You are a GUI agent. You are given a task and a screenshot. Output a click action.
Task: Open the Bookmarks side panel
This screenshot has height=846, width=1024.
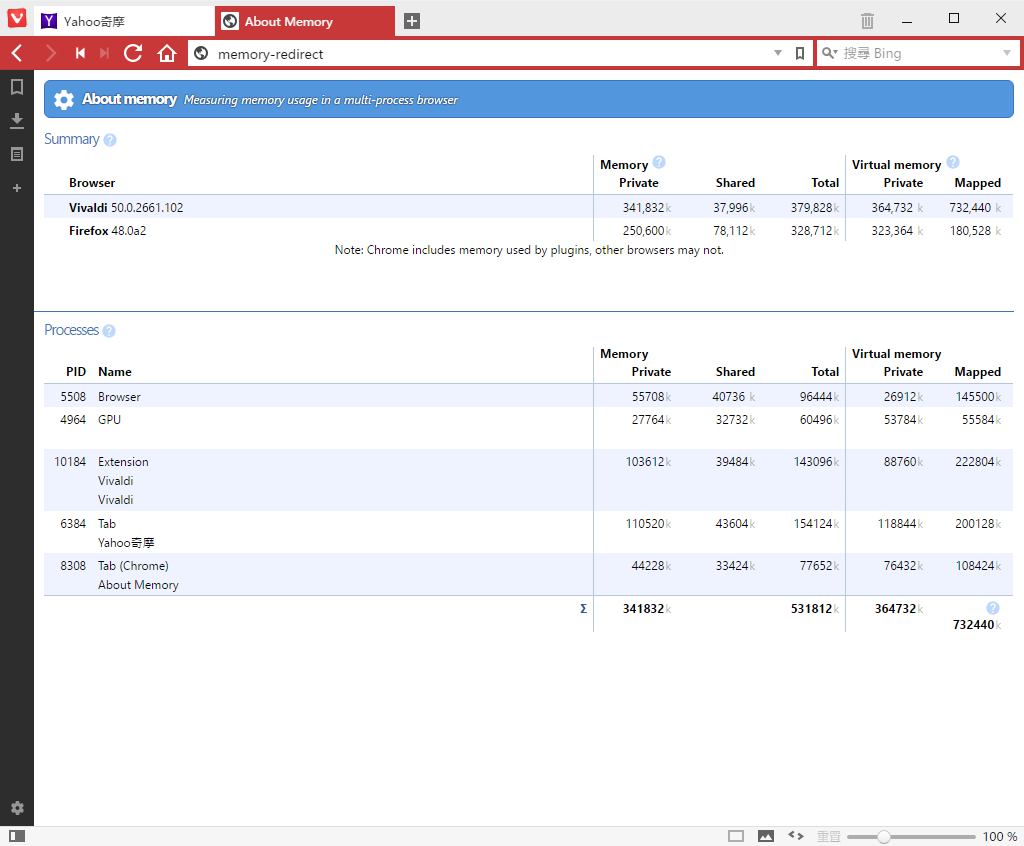click(x=16, y=88)
